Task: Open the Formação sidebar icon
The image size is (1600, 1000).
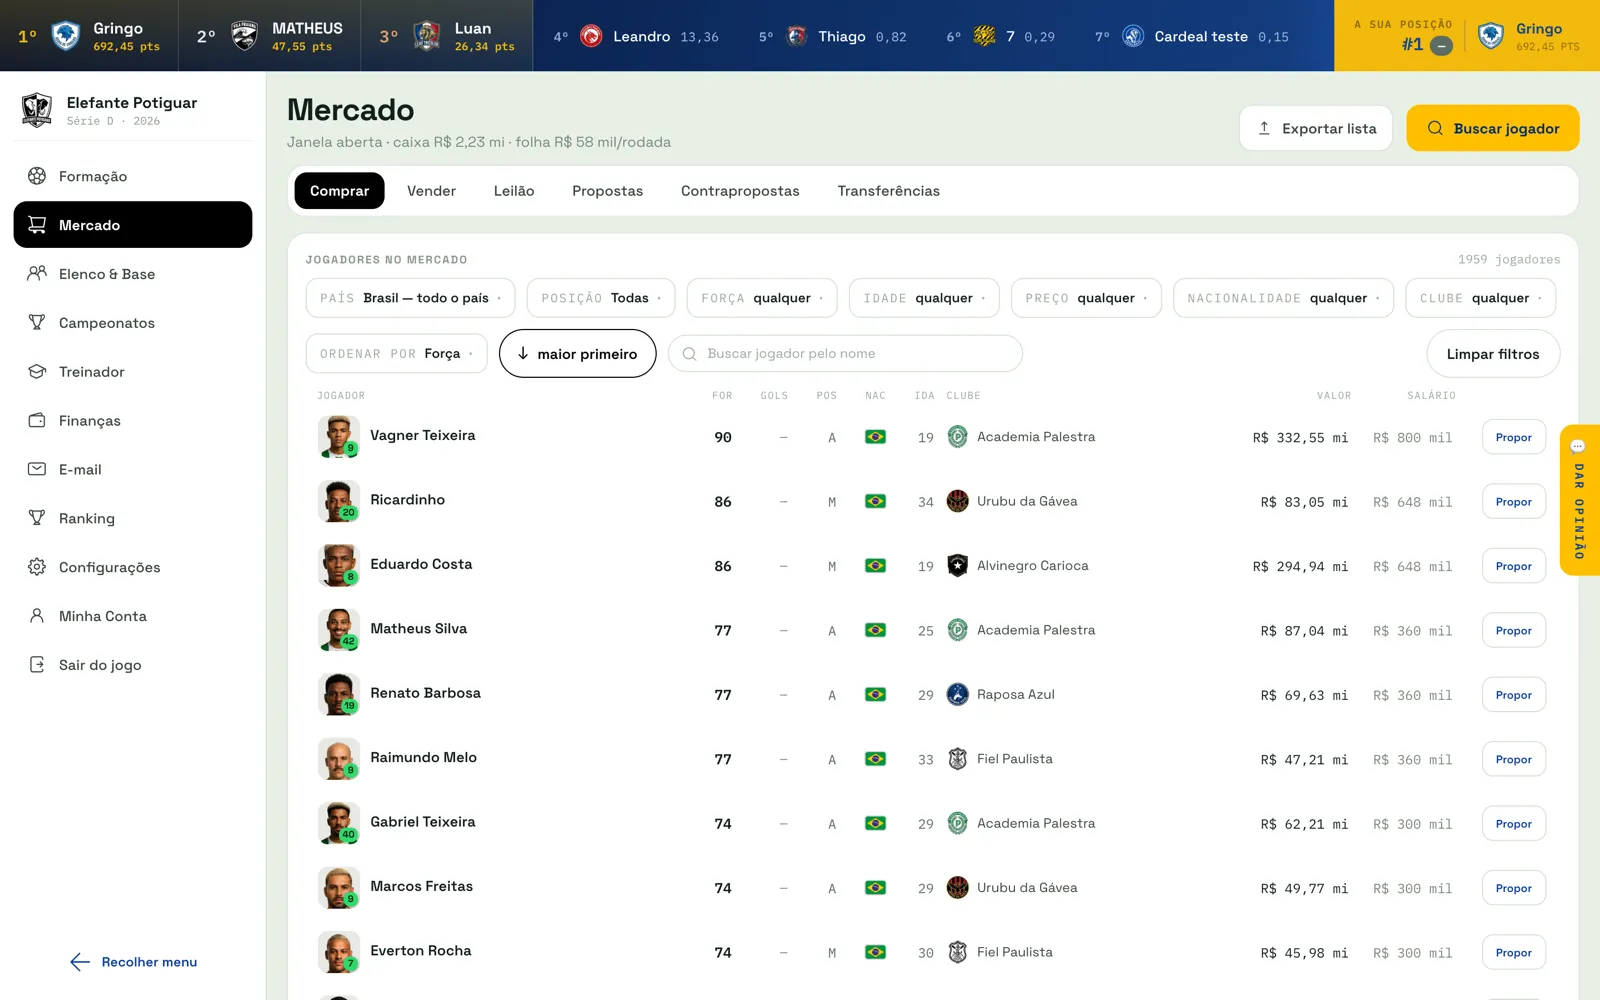Action: (37, 176)
